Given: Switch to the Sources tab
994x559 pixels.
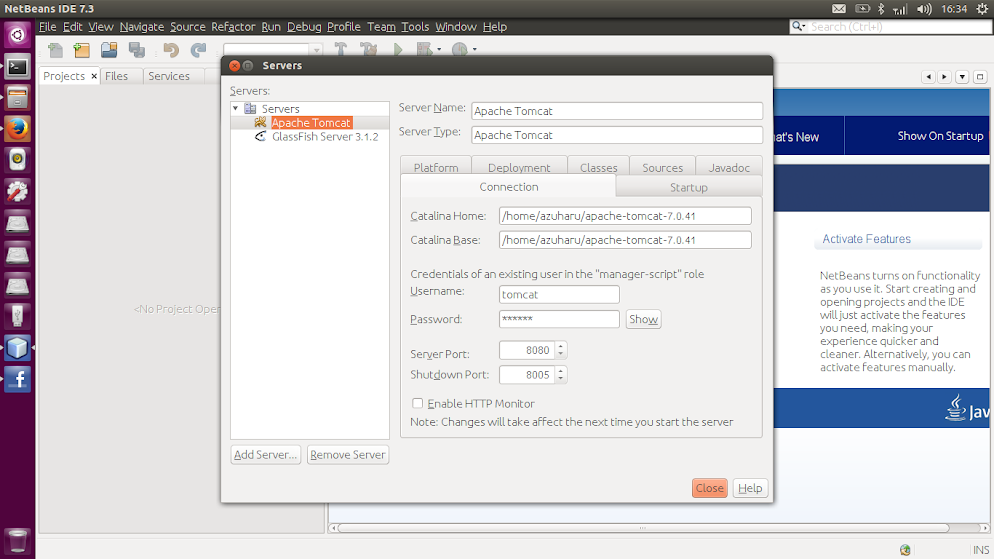Looking at the screenshot, I should click(x=662, y=167).
